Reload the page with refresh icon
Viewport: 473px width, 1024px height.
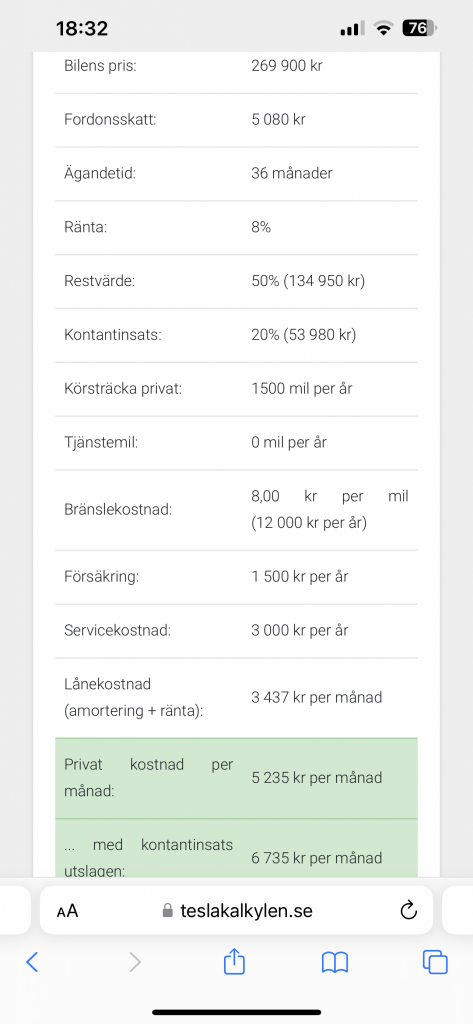[408, 910]
